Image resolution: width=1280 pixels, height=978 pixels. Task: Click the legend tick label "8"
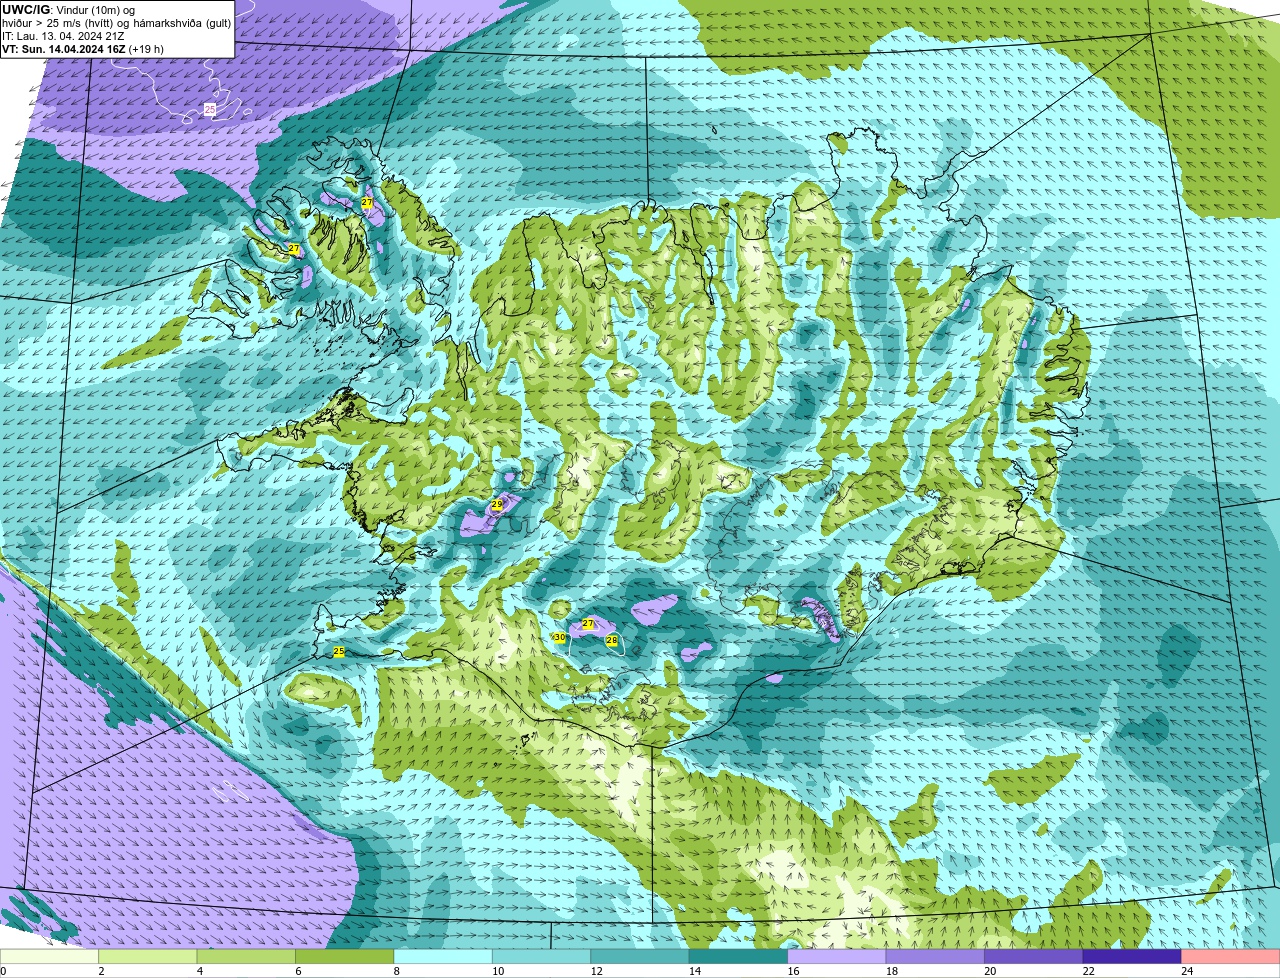(x=396, y=971)
